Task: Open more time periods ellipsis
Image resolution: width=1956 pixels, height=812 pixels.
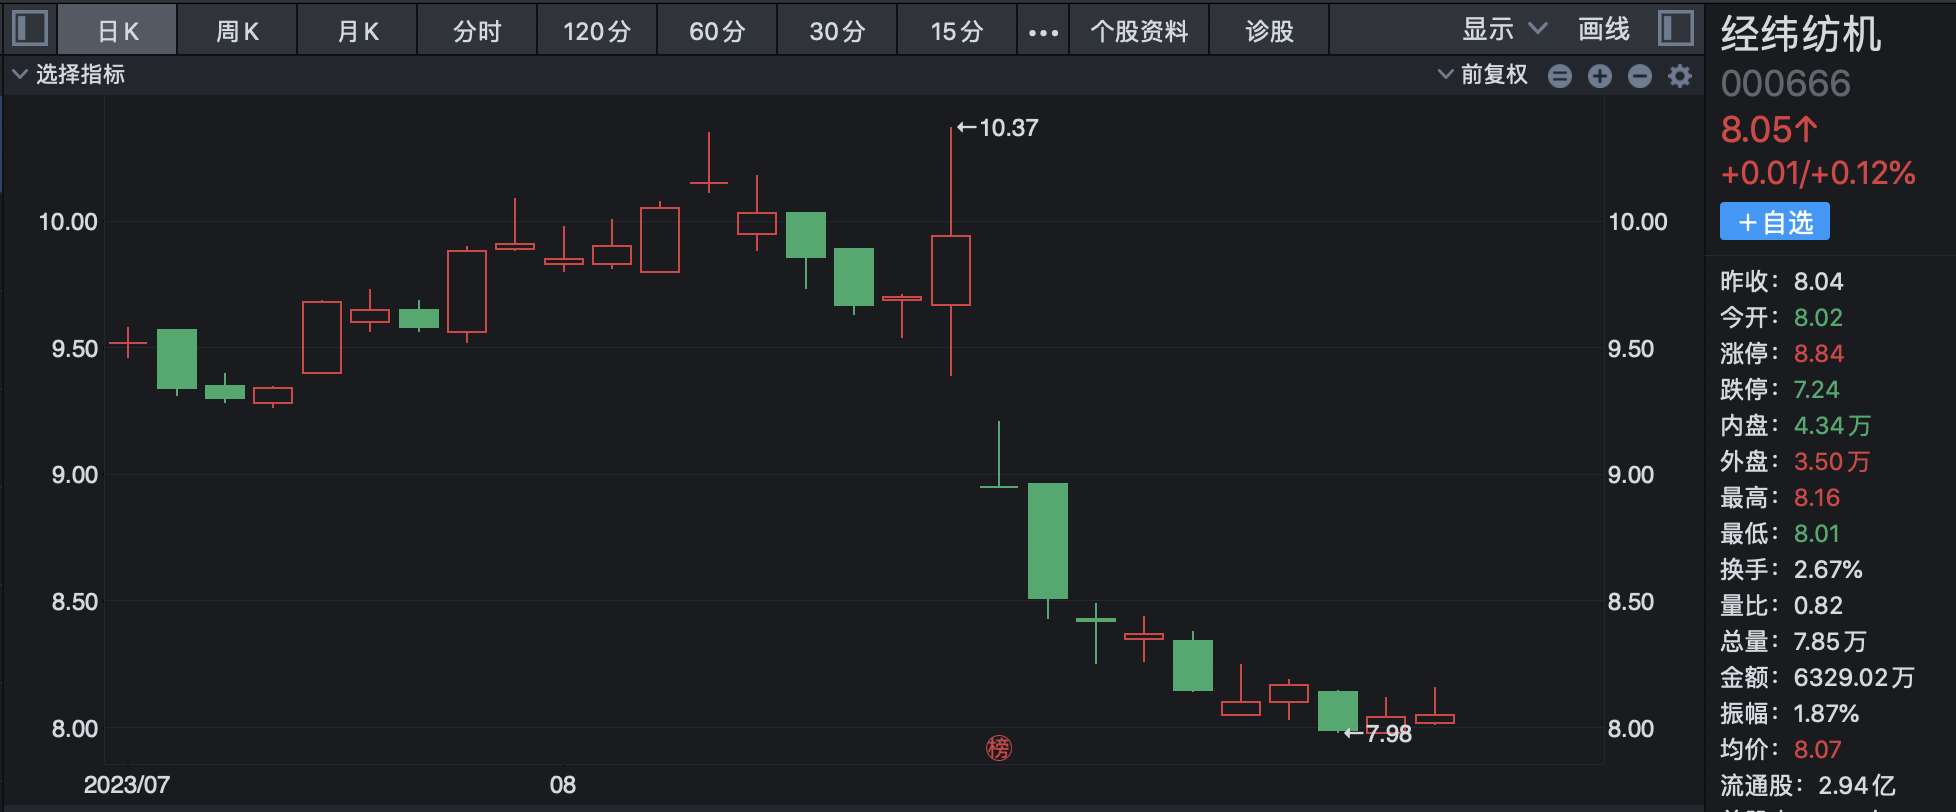Action: click(x=1043, y=32)
